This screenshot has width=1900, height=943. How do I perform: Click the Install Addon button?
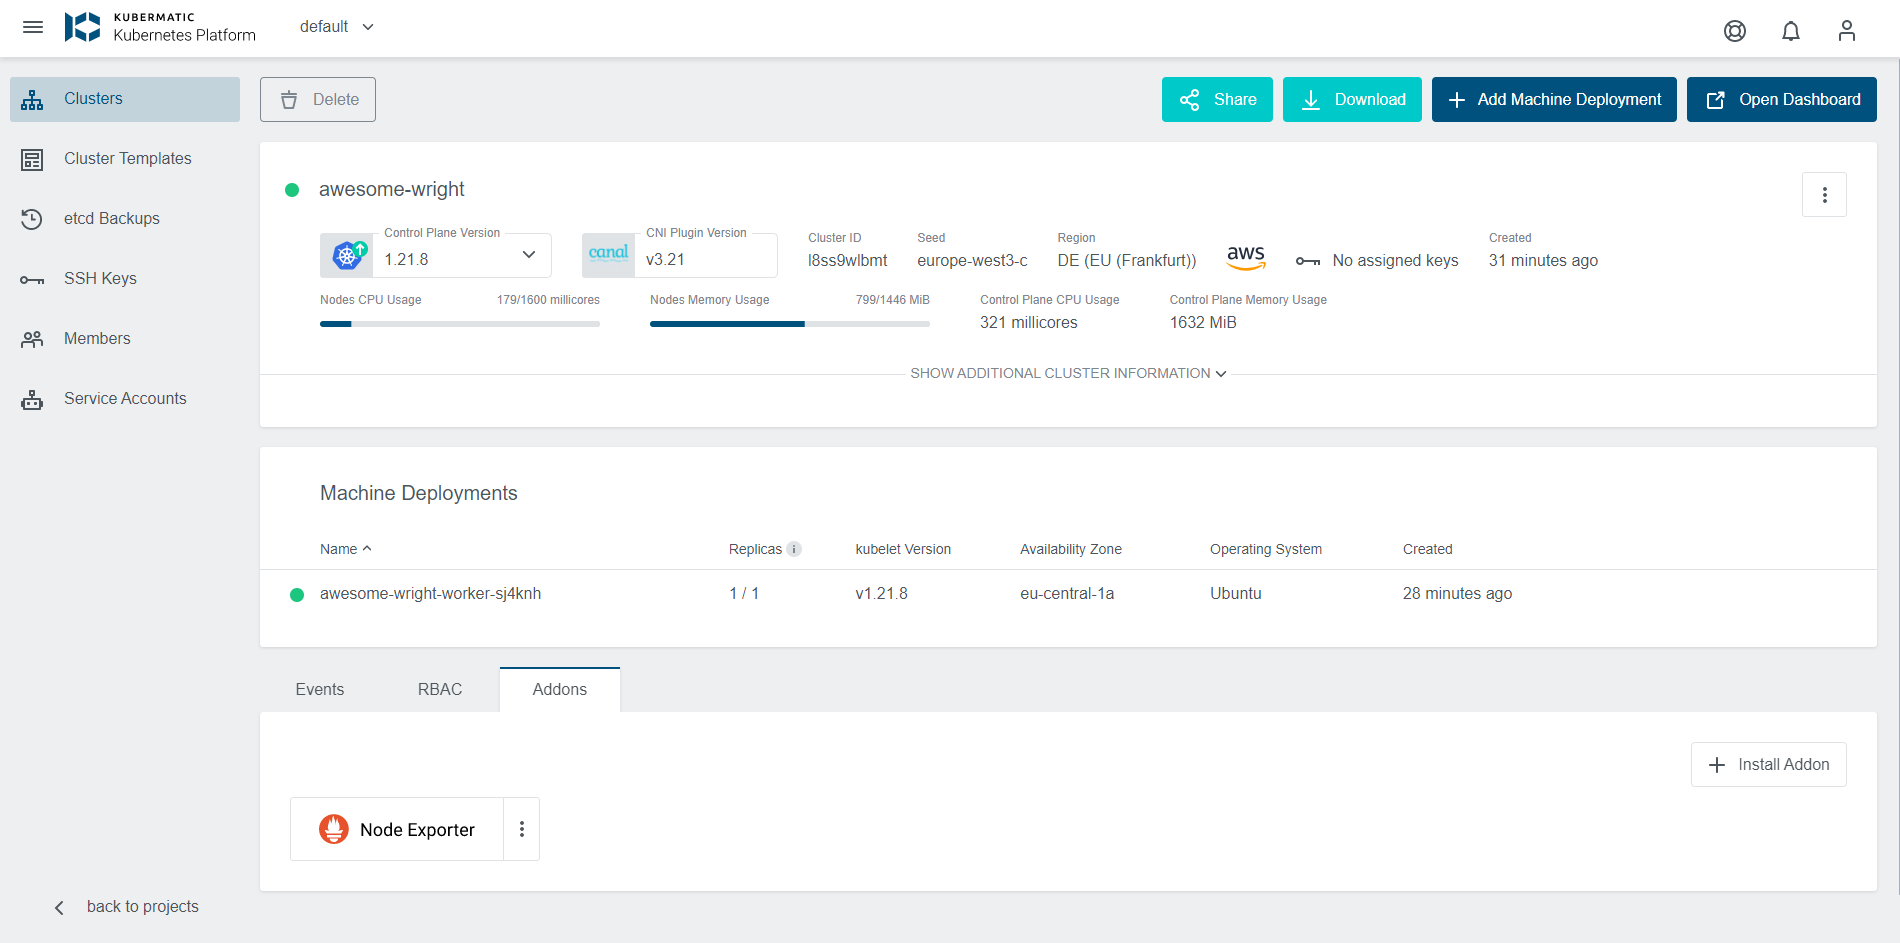click(1768, 764)
